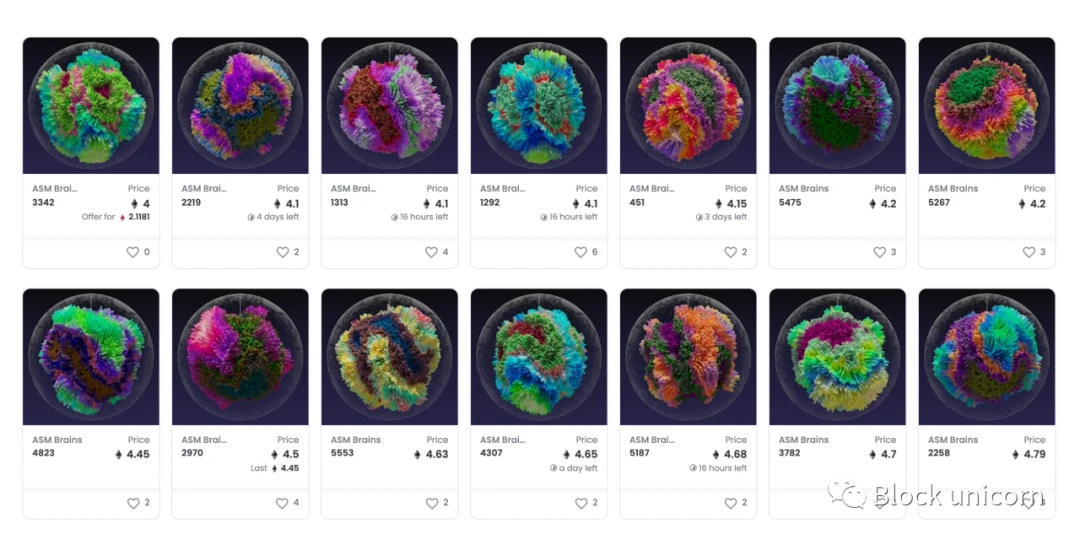This screenshot has height=540, width=1080.
Task: Like ASM Brains 5475 via heart icon
Action: (x=880, y=252)
